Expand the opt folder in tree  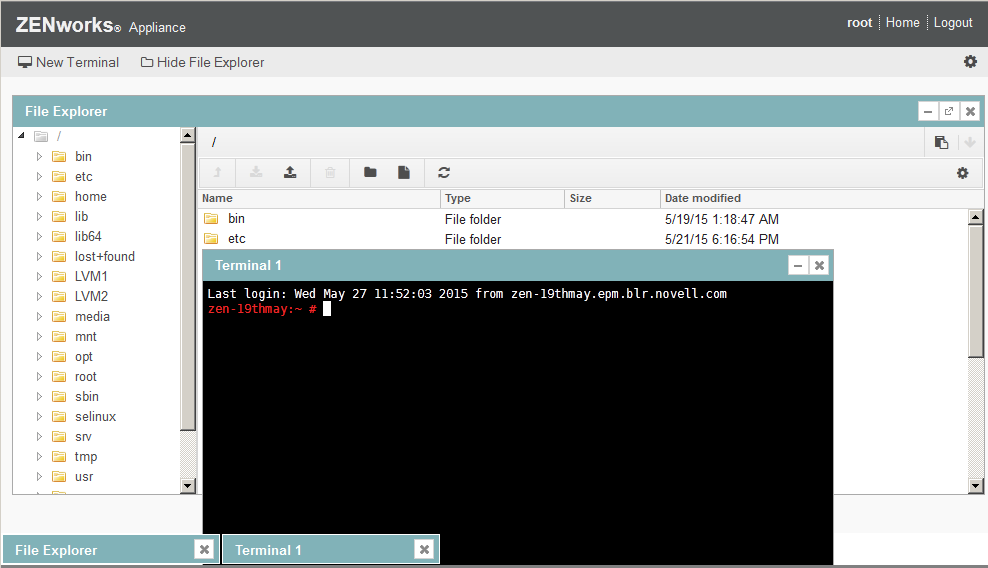coord(39,356)
